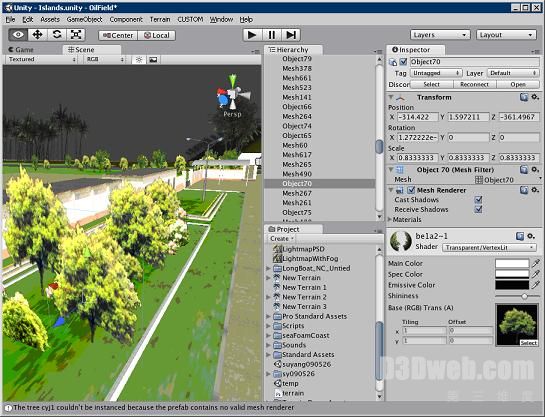Collapse the Transform component
545x417 pixels.
(391, 97)
